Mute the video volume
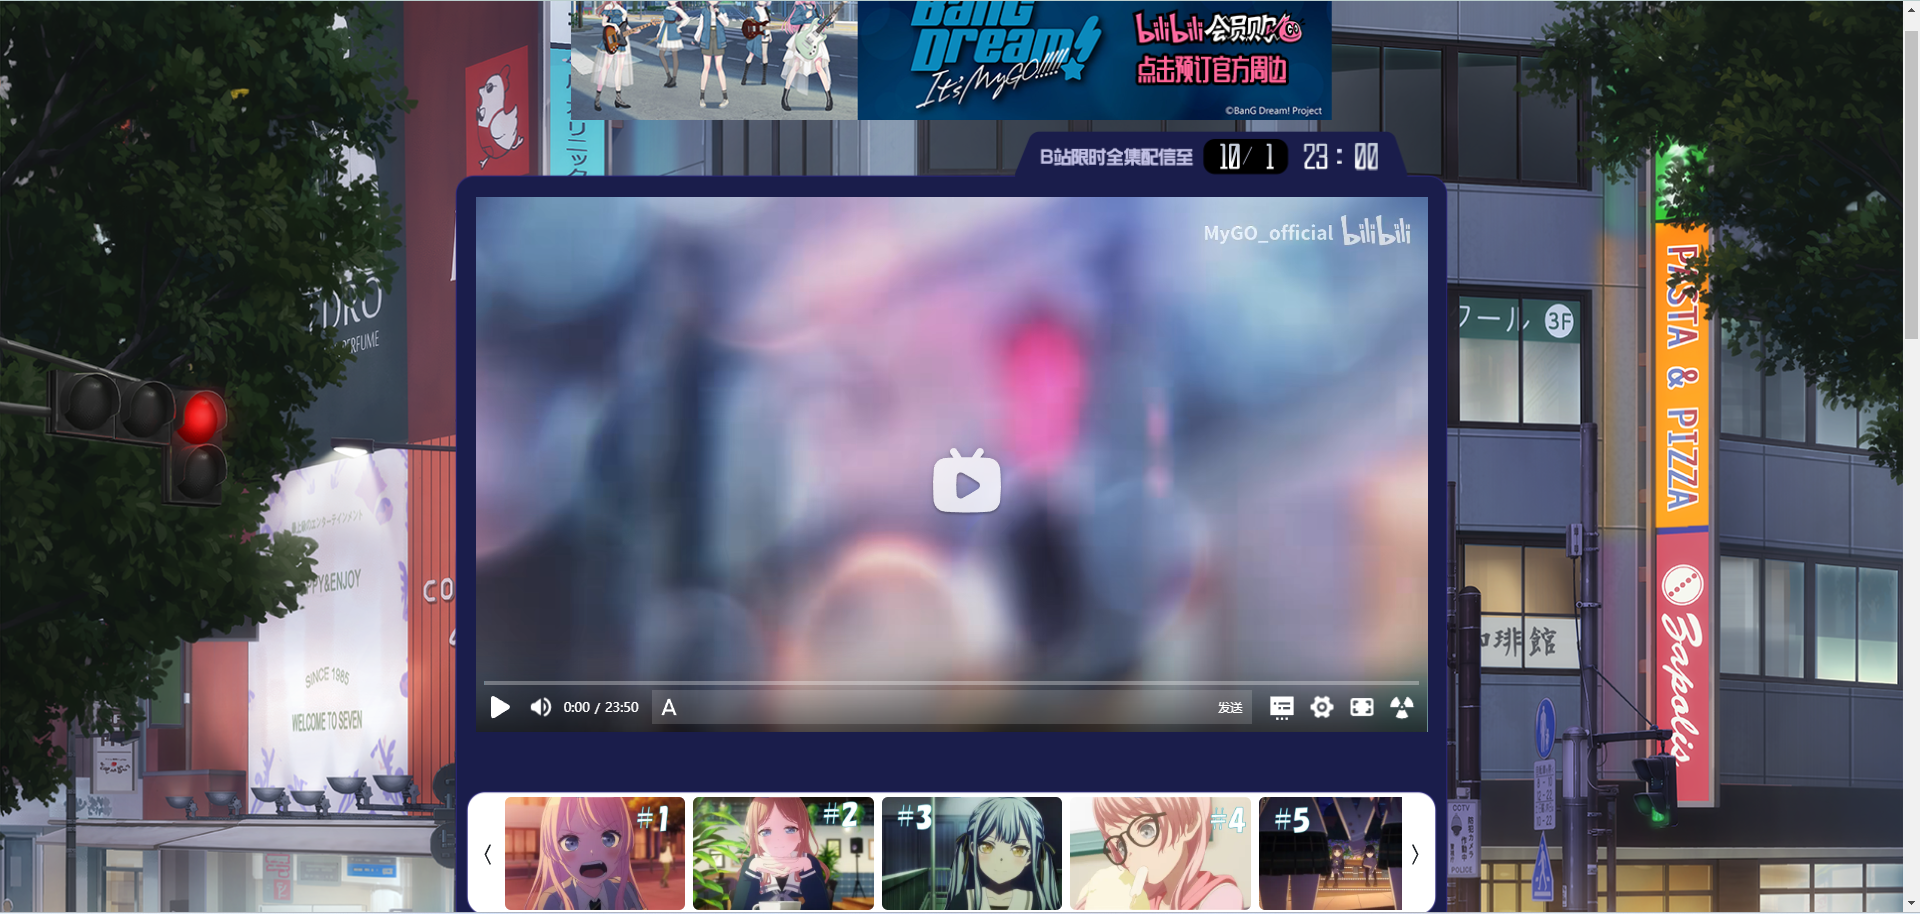This screenshot has width=1920, height=914. tap(541, 707)
